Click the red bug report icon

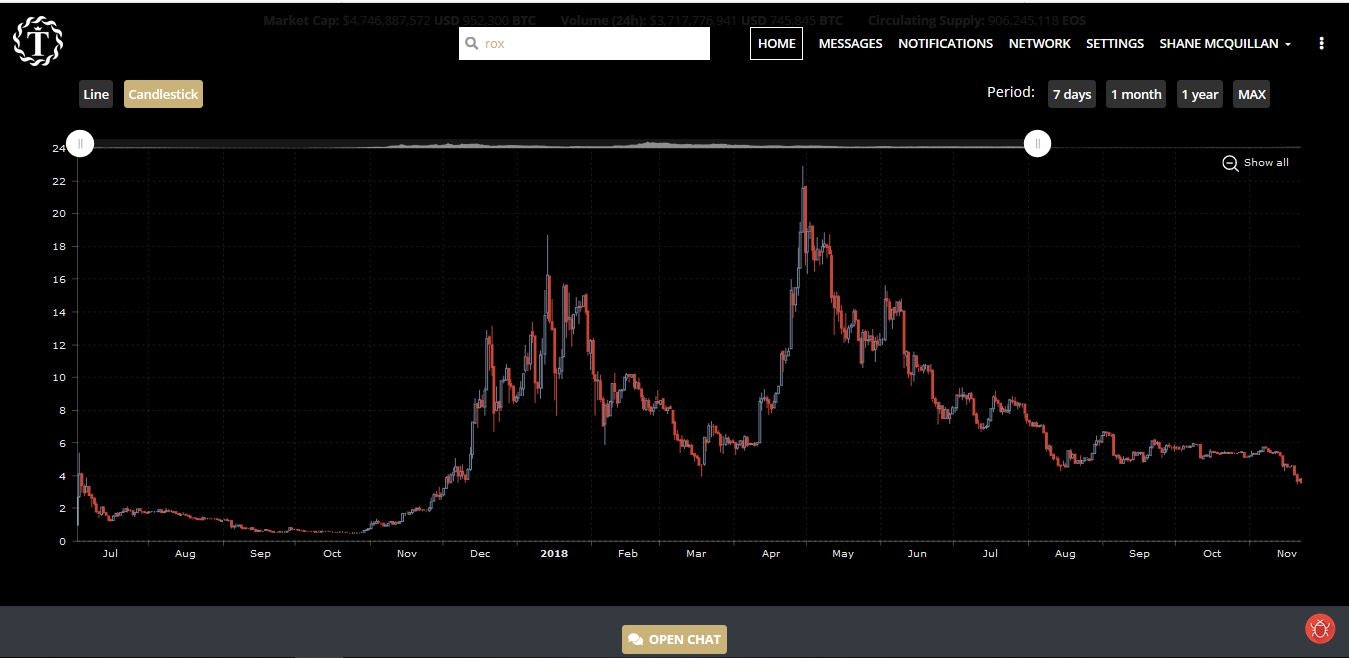tap(1320, 629)
